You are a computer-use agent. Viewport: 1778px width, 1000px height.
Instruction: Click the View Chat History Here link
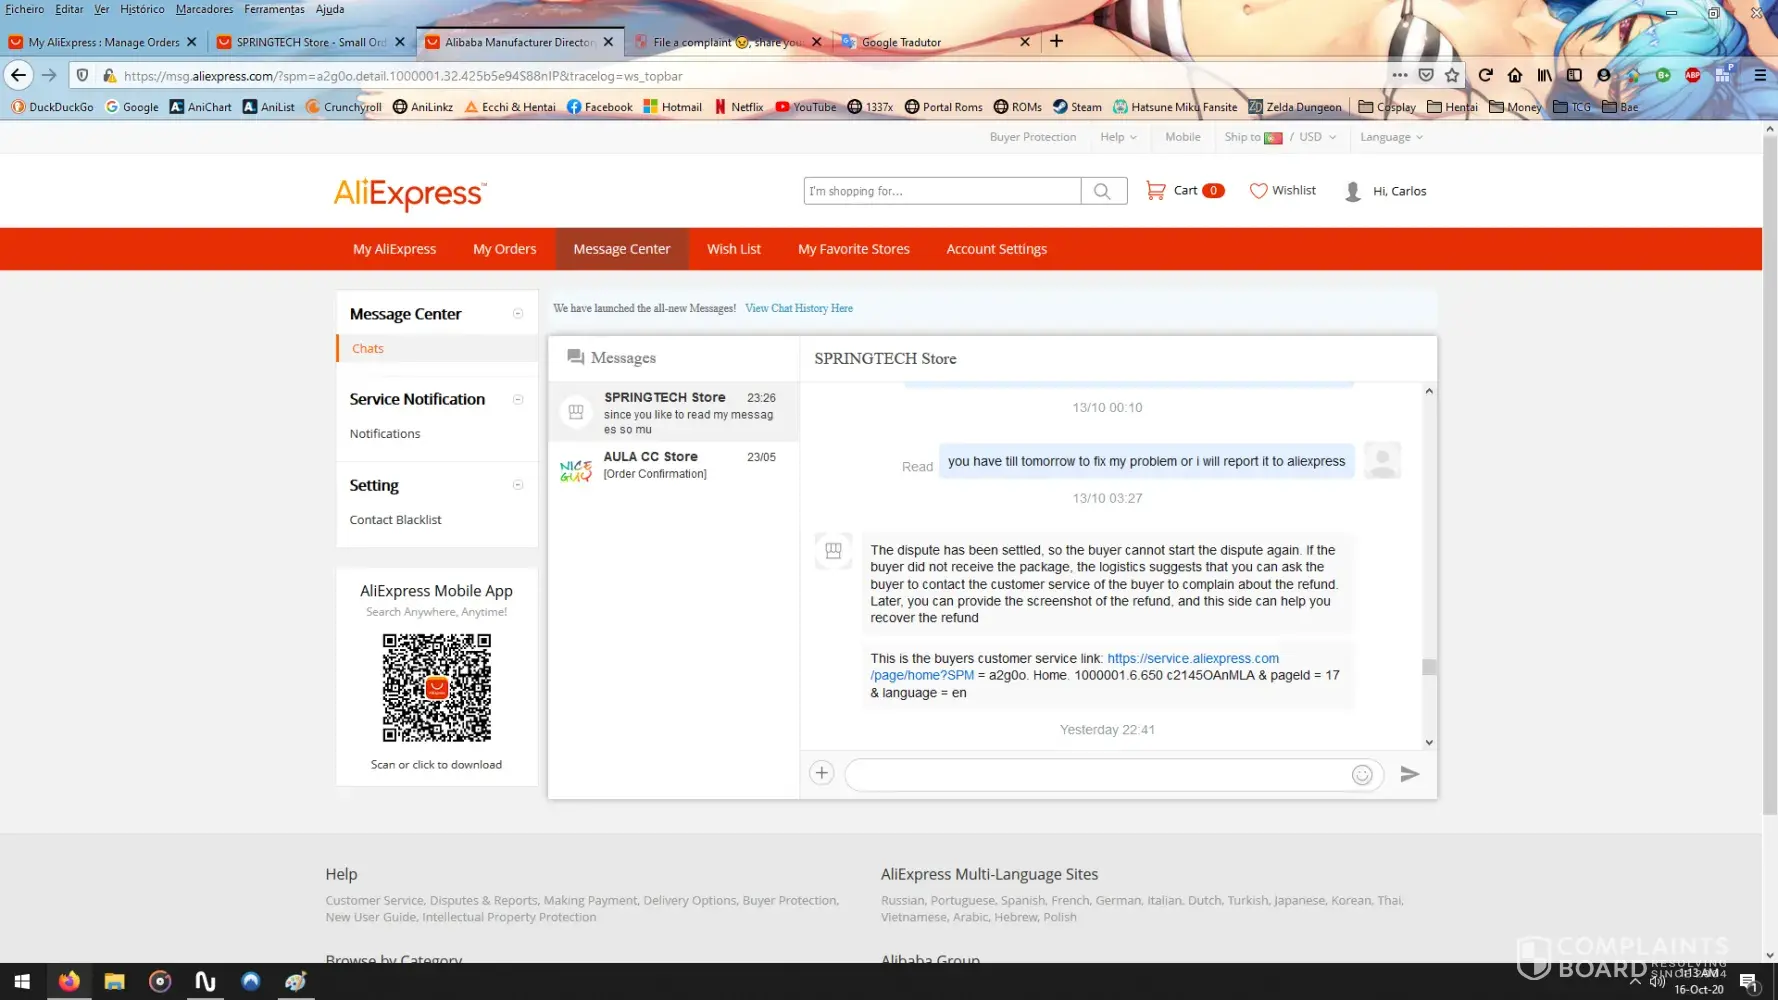[x=798, y=308]
